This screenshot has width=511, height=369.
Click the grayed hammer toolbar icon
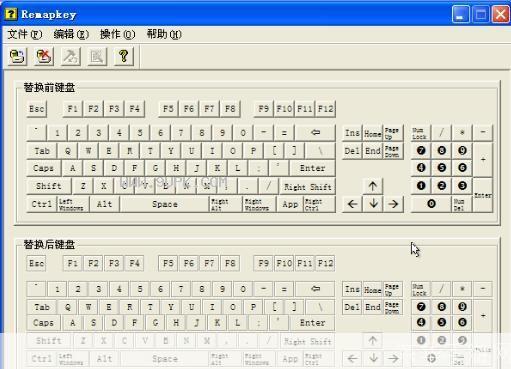click(70, 56)
